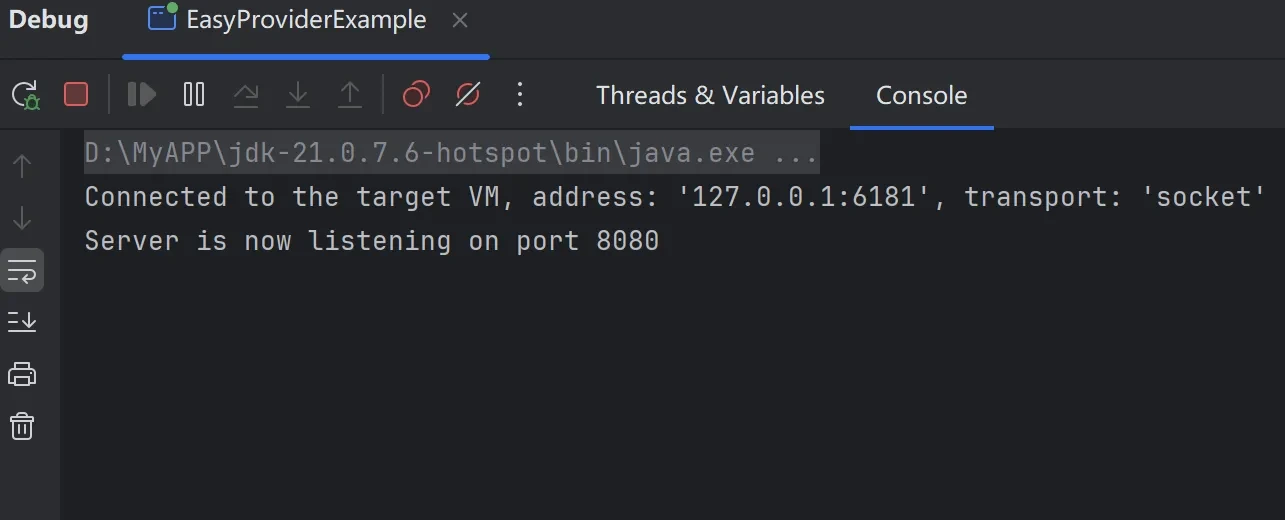Open the View Breakpoints dialog icon

tap(416, 94)
